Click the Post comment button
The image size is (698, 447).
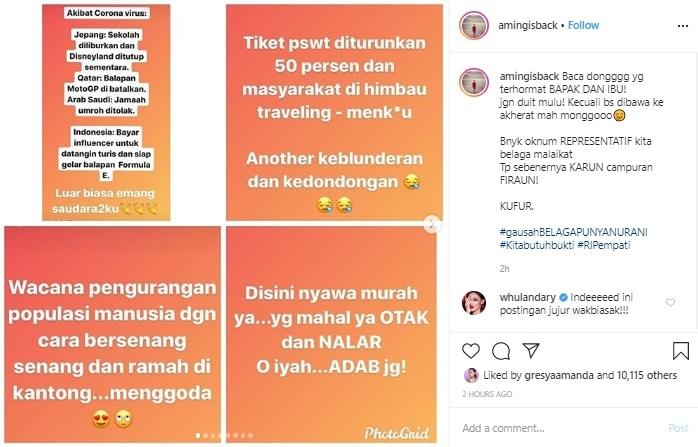(x=678, y=428)
